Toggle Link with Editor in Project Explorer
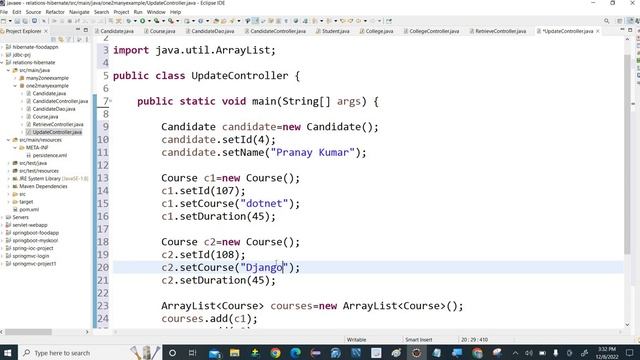This screenshot has height=360, width=640. (x=61, y=39)
